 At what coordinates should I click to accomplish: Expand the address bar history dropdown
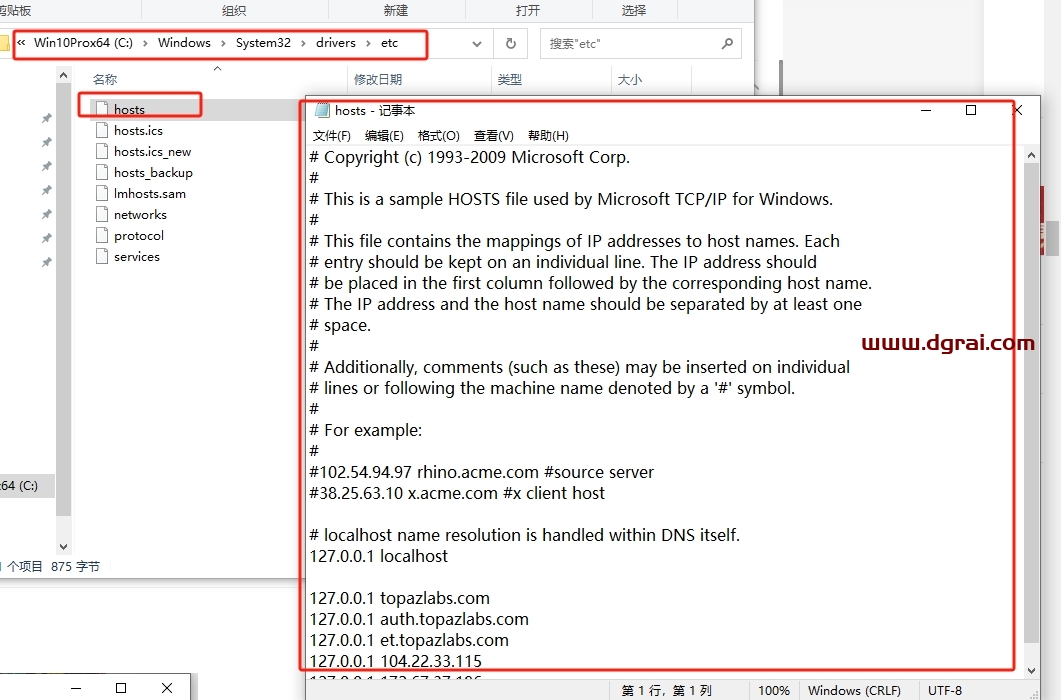477,44
